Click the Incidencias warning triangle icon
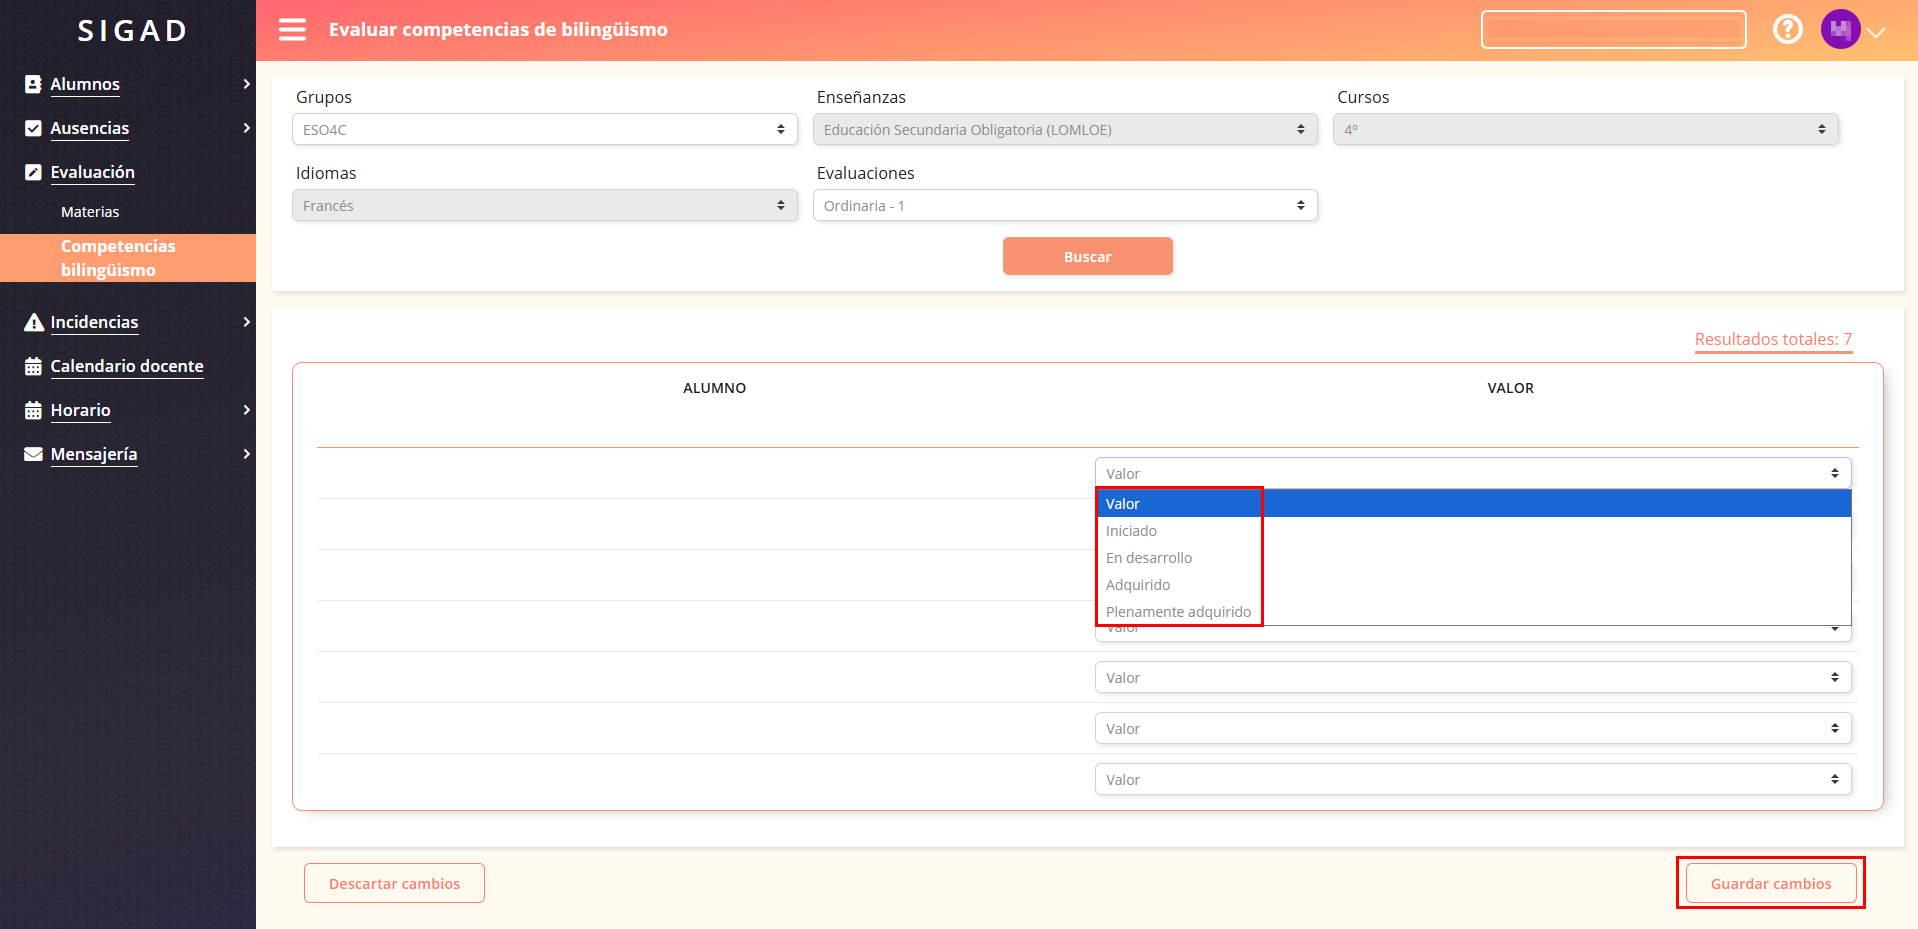The image size is (1918, 929). pos(33,323)
